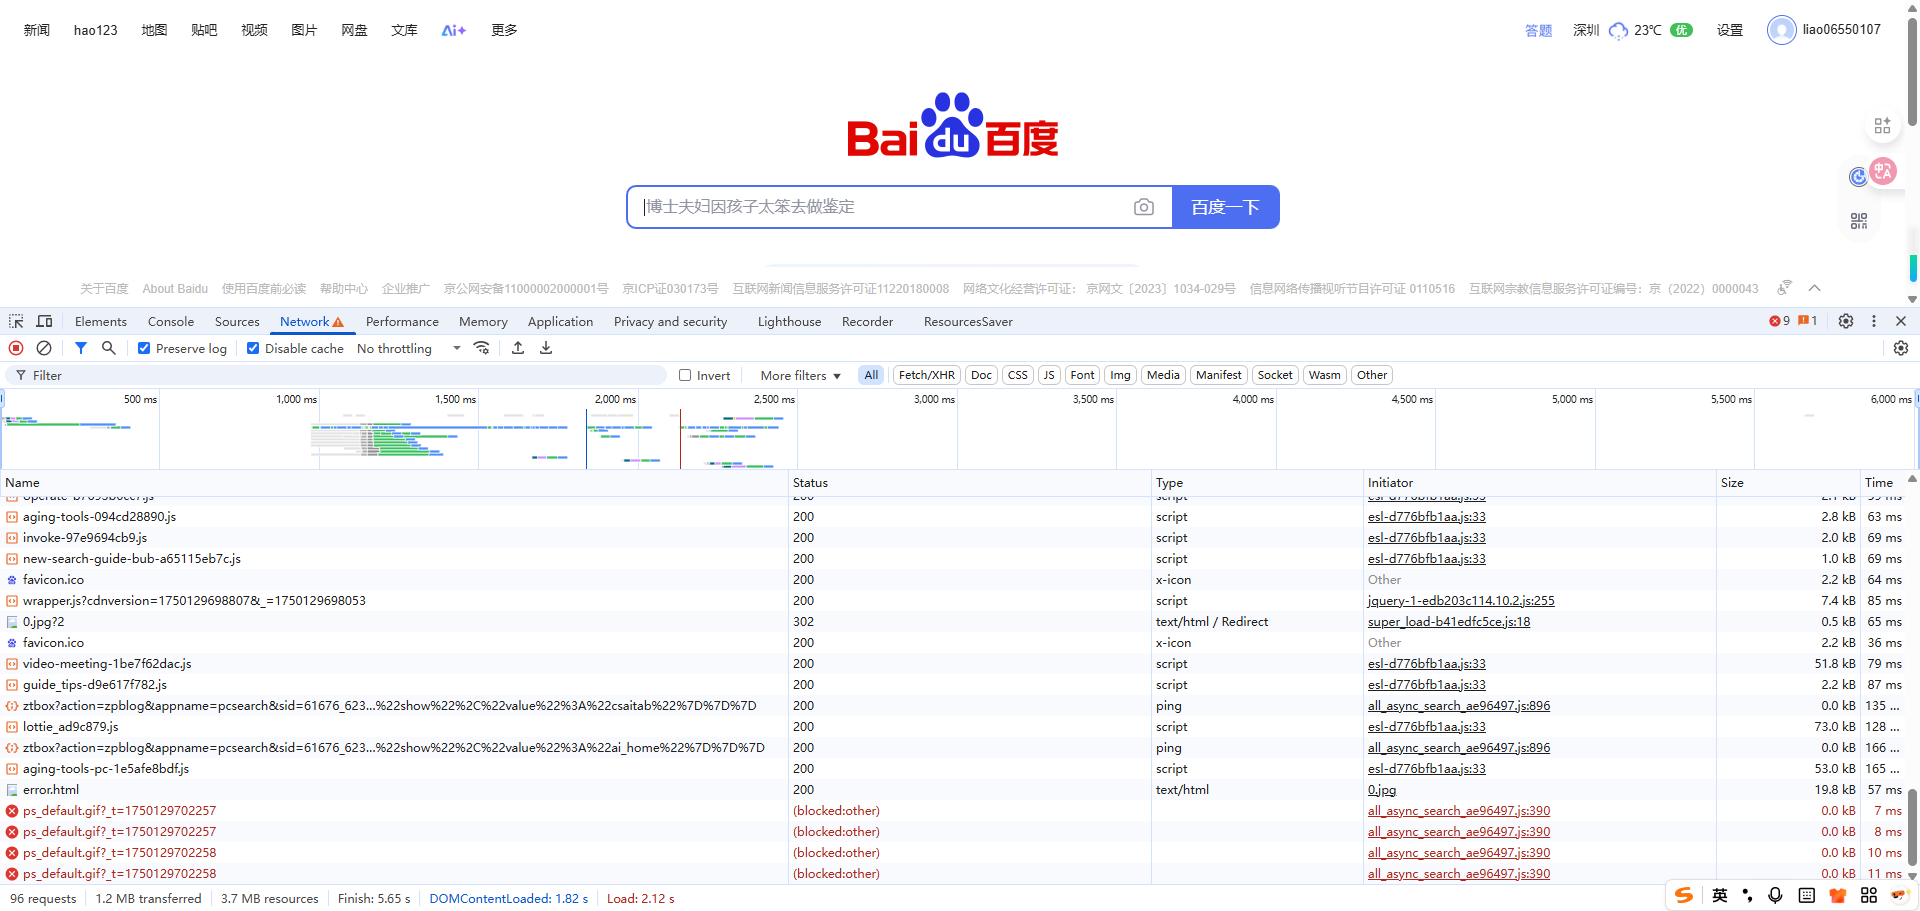The height and width of the screenshot is (911, 1920).
Task: Open DevTools settings gear in tab bar
Action: [1846, 321]
